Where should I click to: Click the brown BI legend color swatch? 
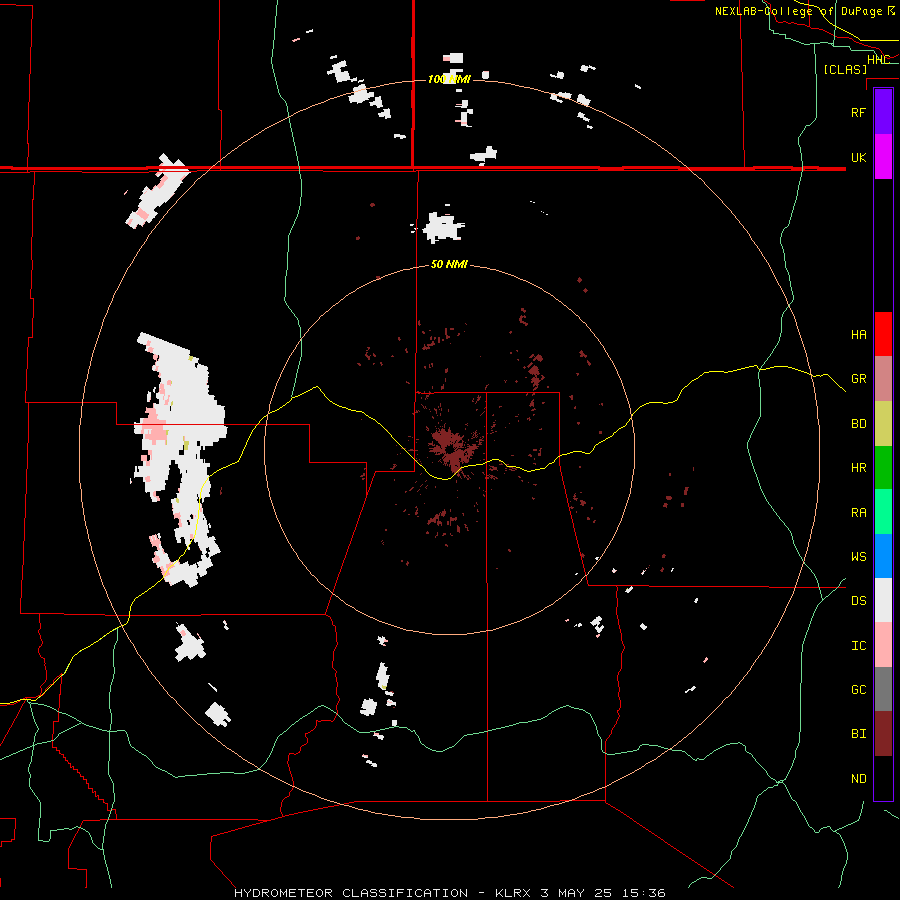coord(883,734)
